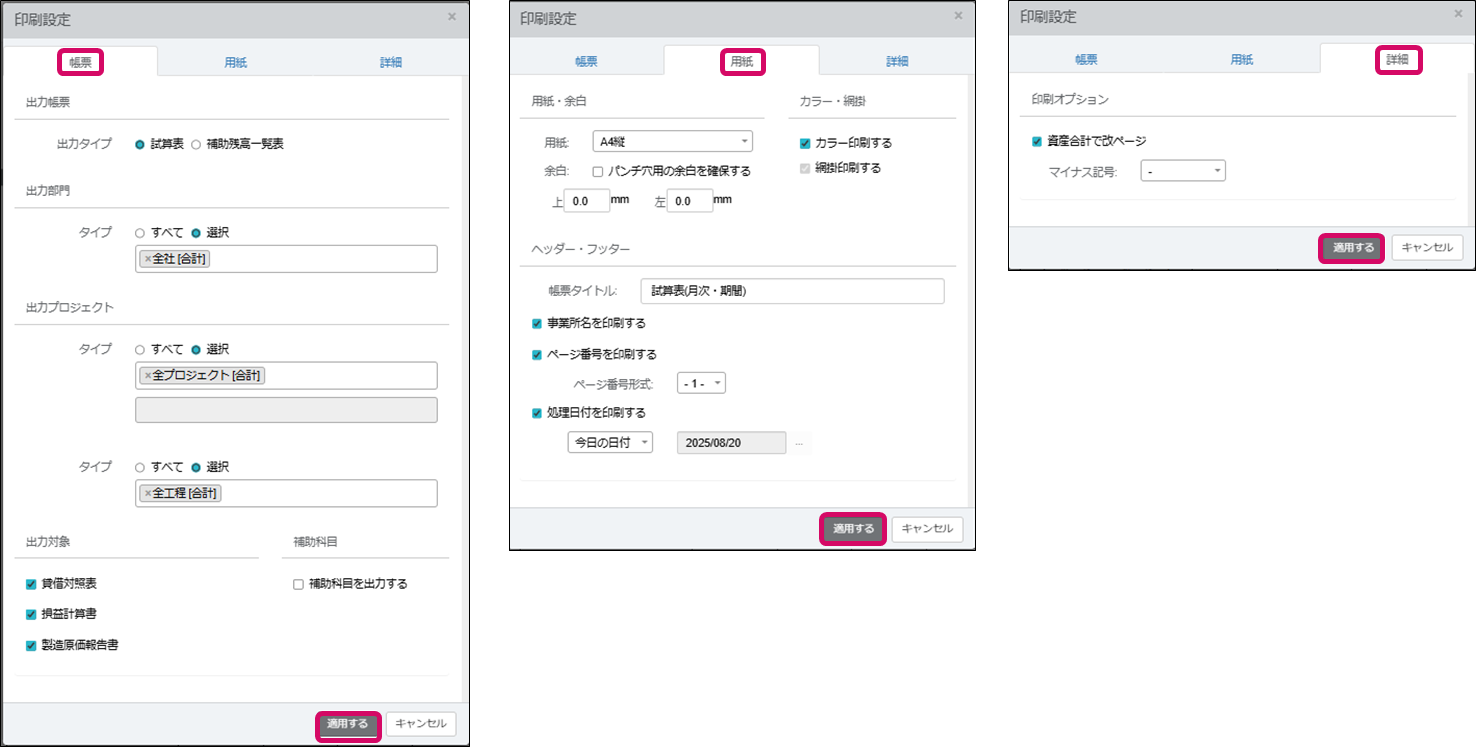Close the dialog containing マイナス記号 option
The image size is (1476, 747).
(x=1456, y=15)
